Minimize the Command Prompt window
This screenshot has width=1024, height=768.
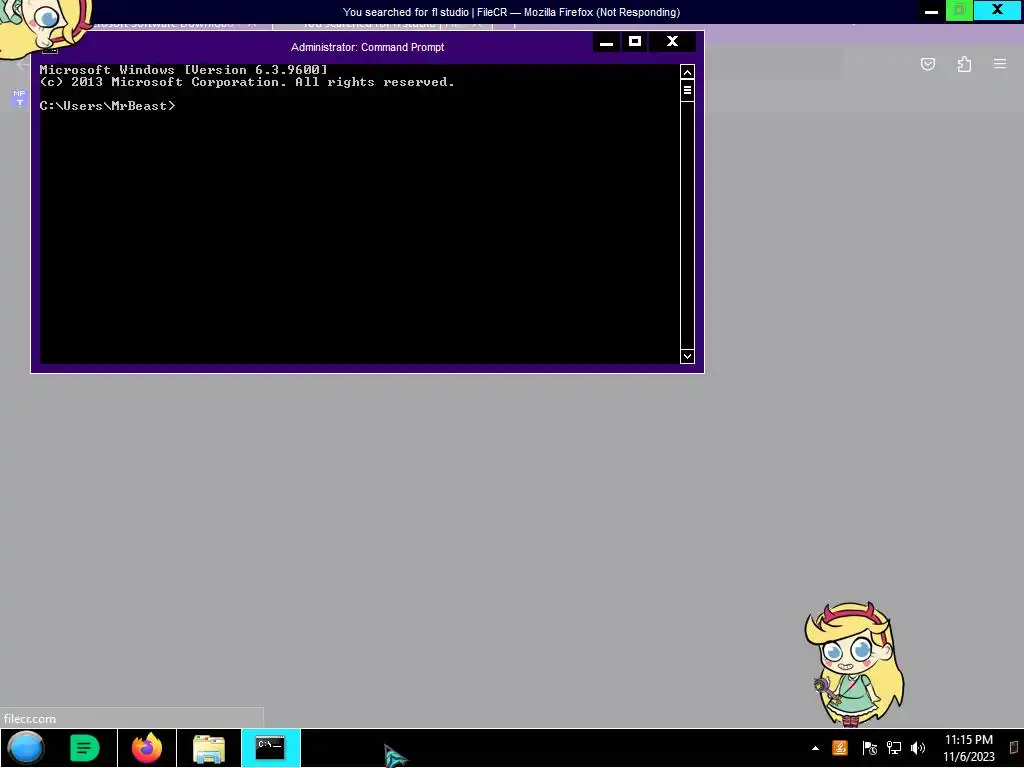[x=606, y=42]
